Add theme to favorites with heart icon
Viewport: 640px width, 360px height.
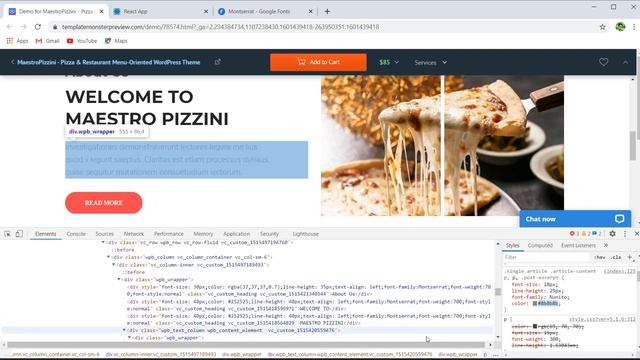(603, 62)
